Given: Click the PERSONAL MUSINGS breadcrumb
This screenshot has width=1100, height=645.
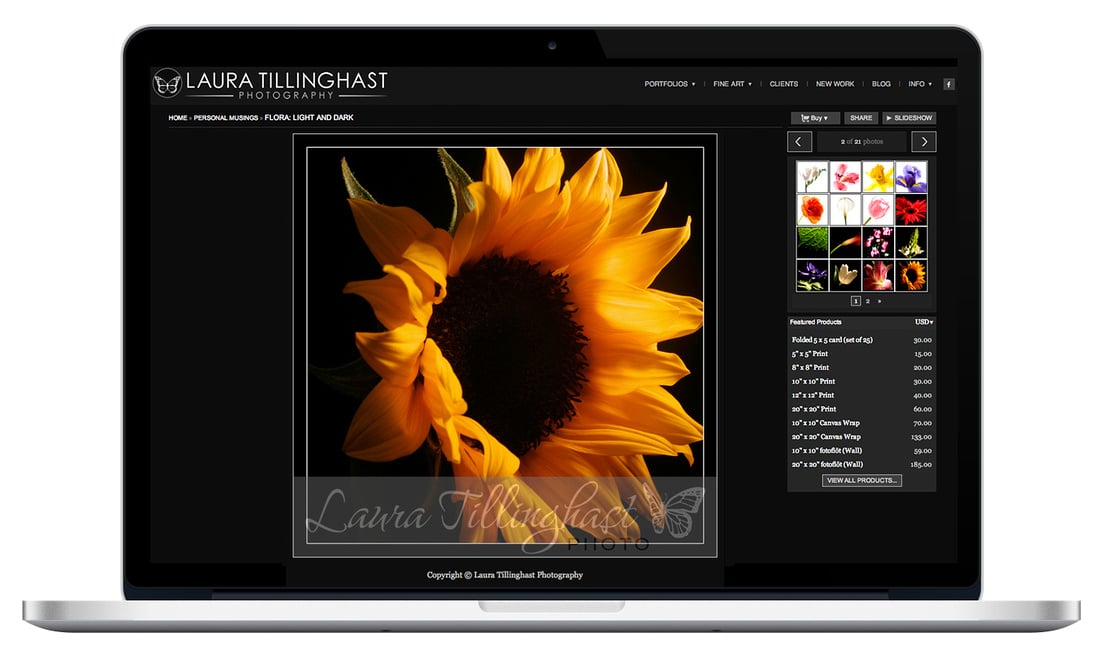Looking at the screenshot, I should (226, 118).
